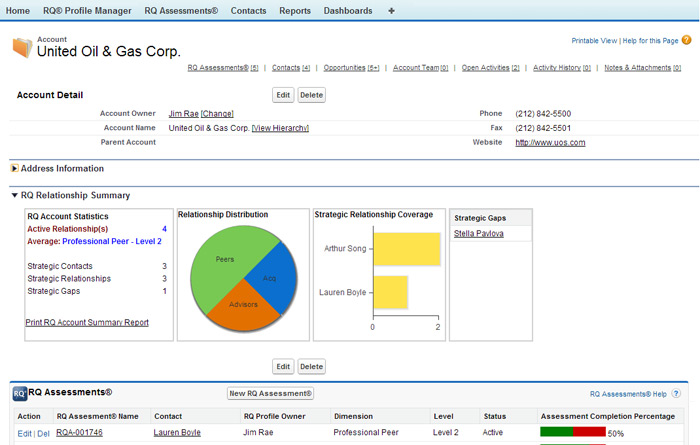
Task: Click the Edit button below the summary
Action: pyautogui.click(x=283, y=366)
